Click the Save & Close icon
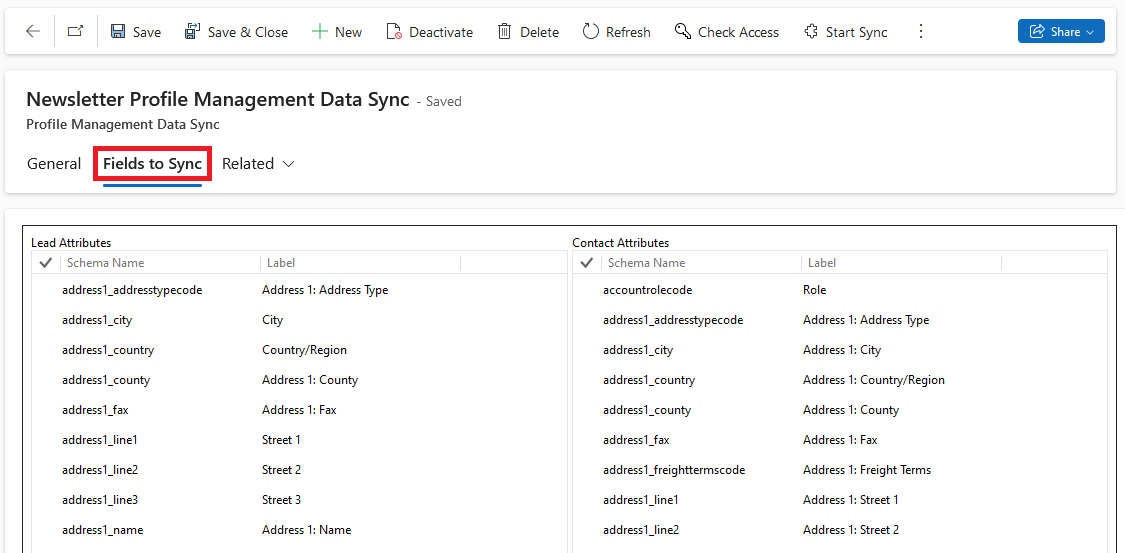Viewport: 1125px width, 553px height. click(x=192, y=32)
